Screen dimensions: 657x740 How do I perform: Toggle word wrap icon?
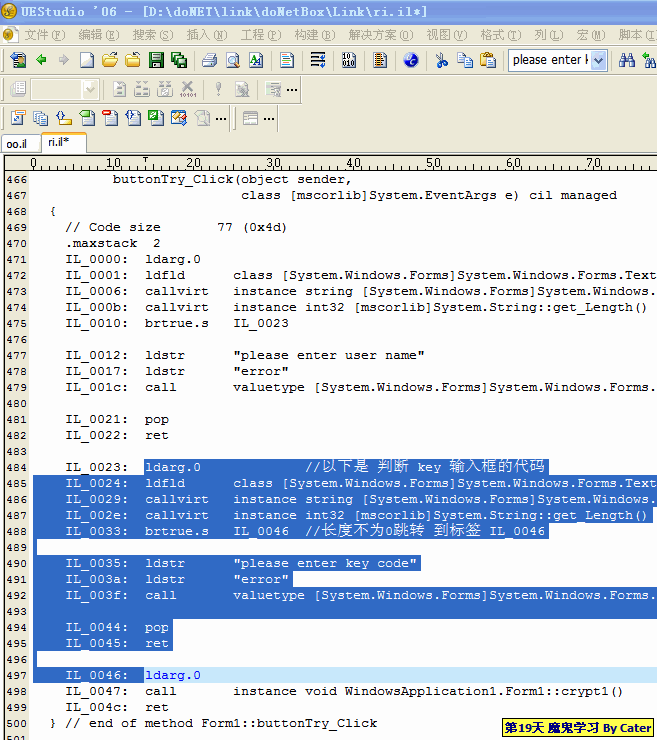coord(318,60)
